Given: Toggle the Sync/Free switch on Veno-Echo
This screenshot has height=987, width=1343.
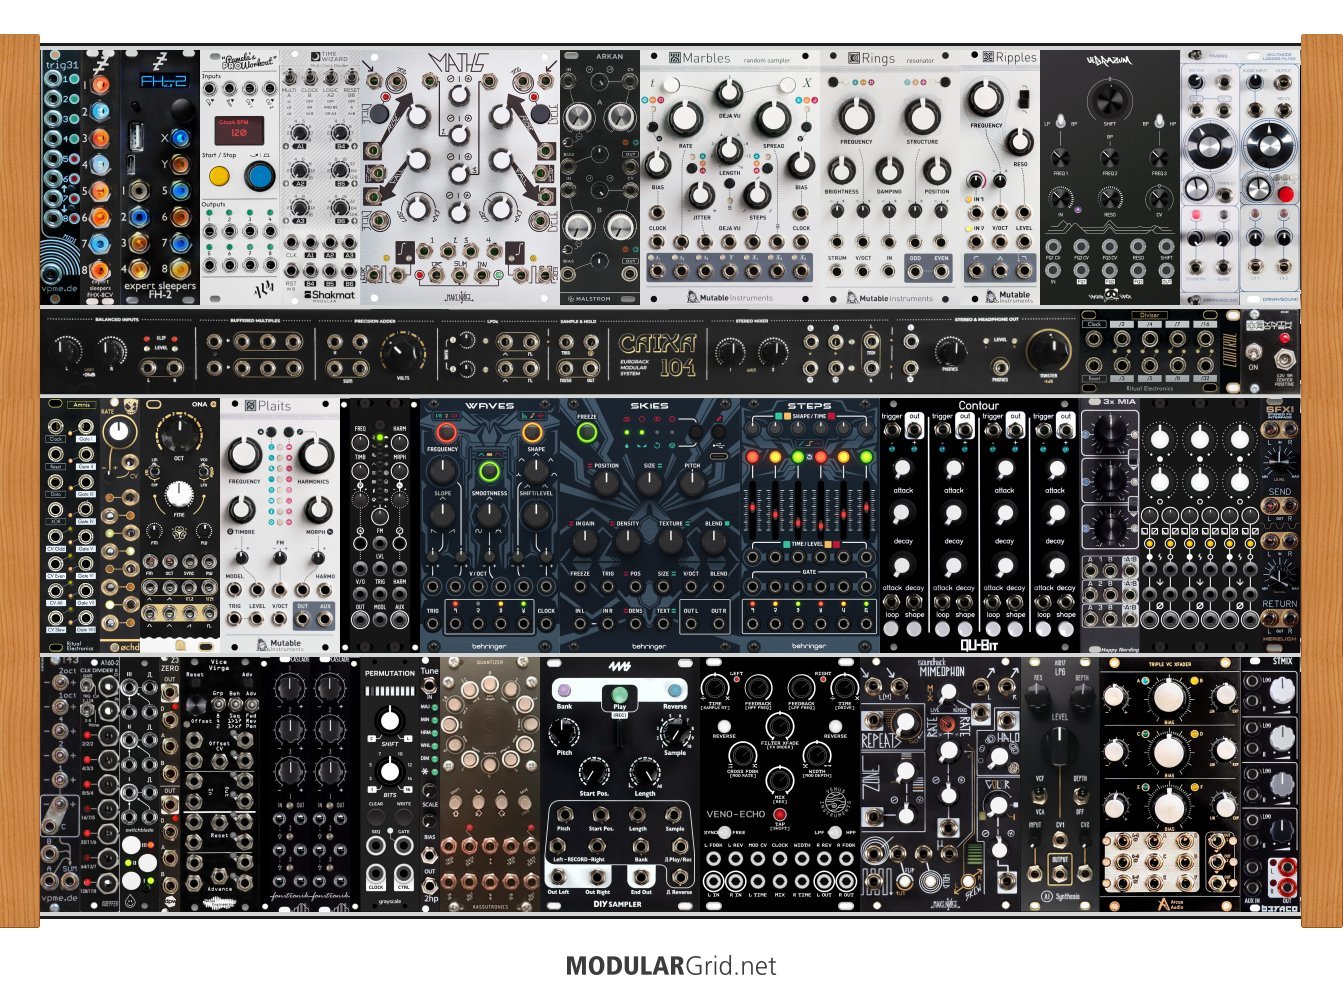Looking at the screenshot, I should pos(726,832).
